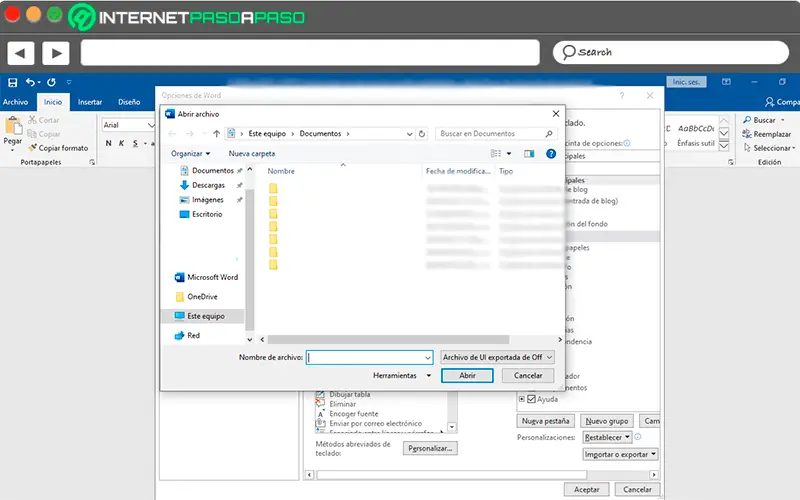Toggle the Ayuda checkbox in Word options
This screenshot has height=500, width=800.
pyautogui.click(x=532, y=399)
